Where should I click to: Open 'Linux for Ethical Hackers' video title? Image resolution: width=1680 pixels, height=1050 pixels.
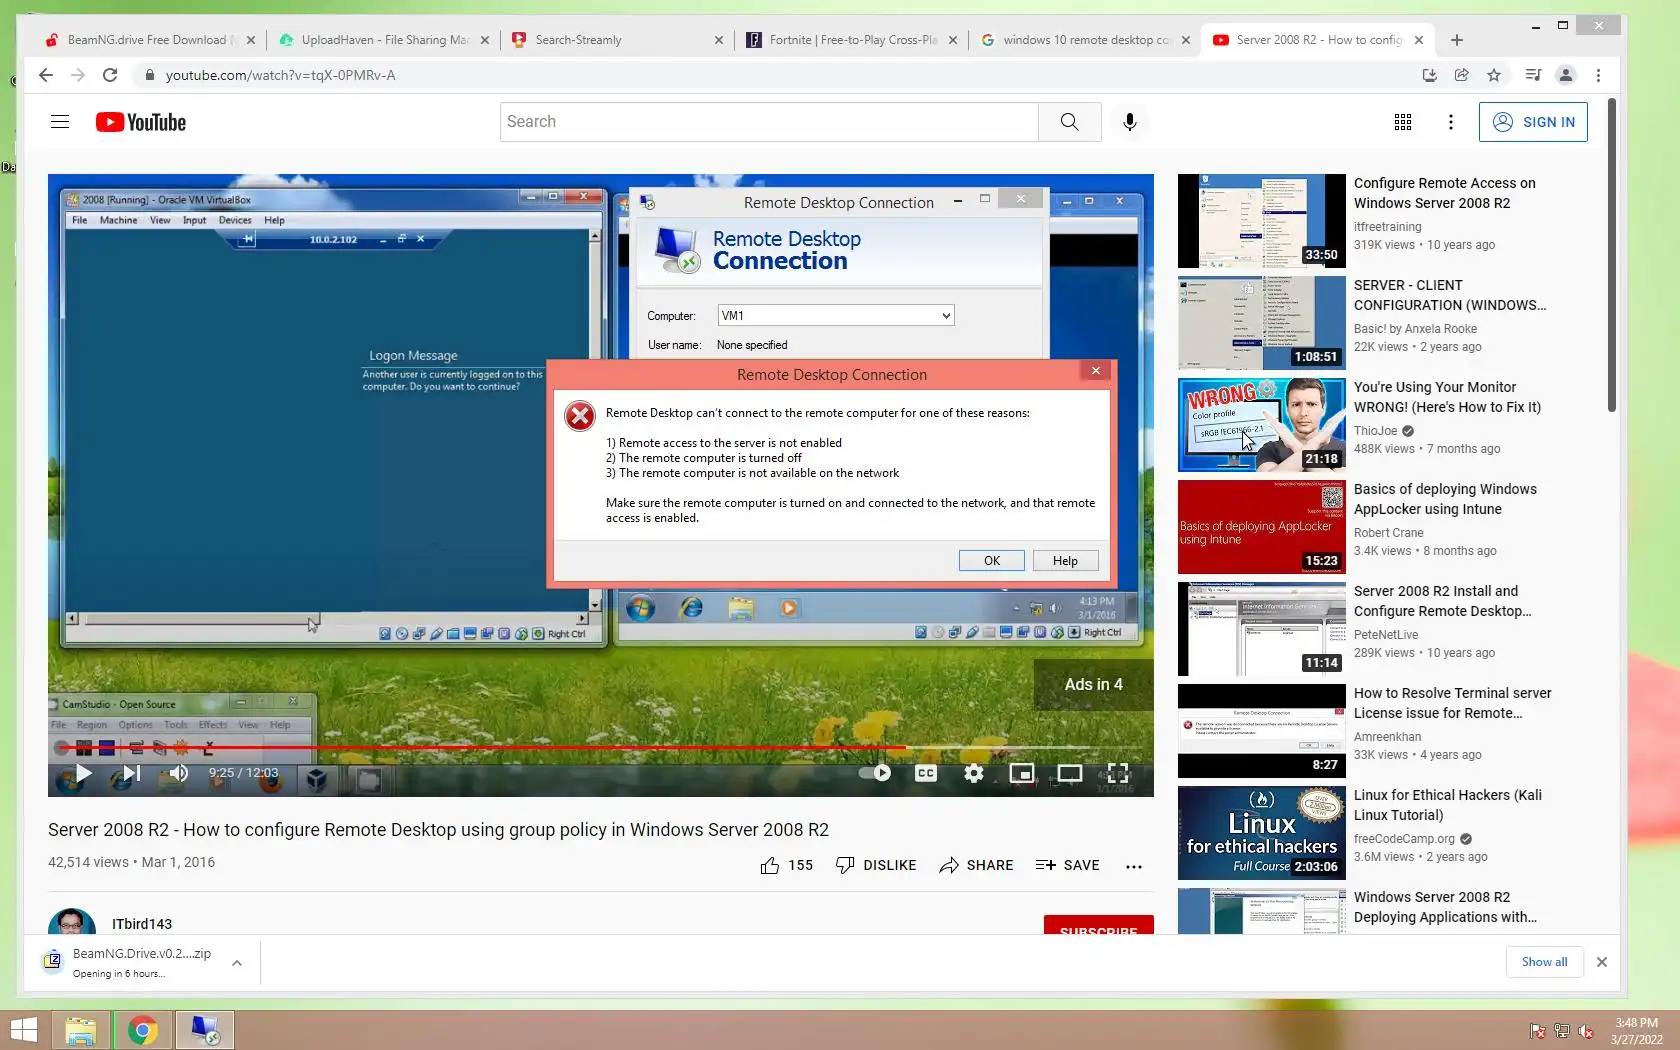(x=1447, y=805)
